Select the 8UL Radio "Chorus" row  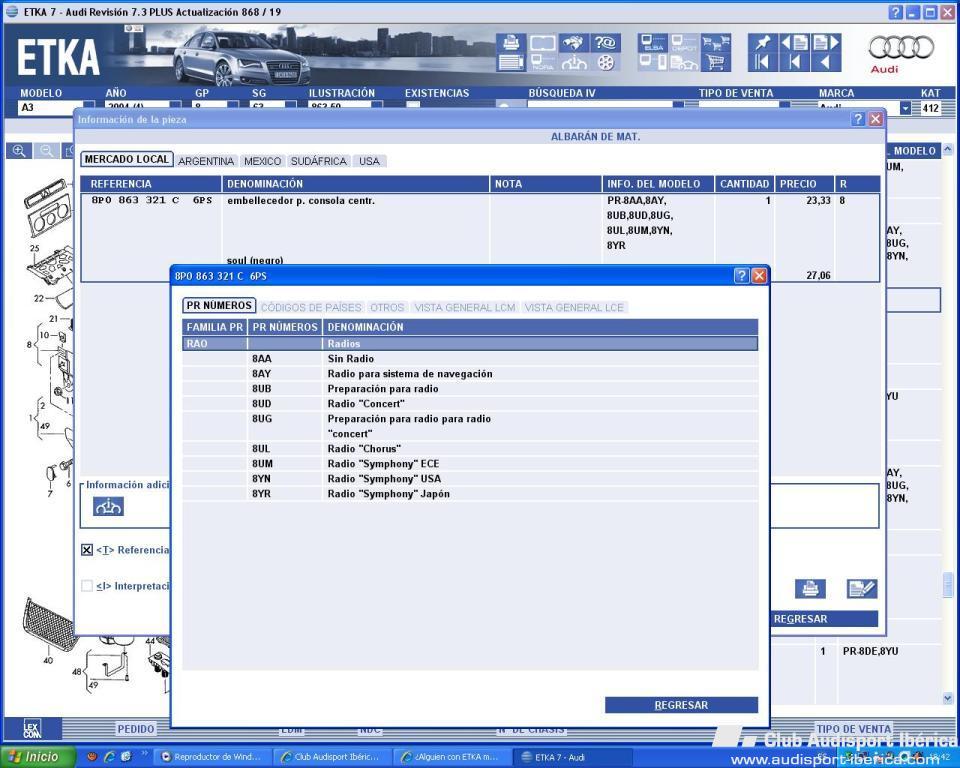pyautogui.click(x=470, y=449)
